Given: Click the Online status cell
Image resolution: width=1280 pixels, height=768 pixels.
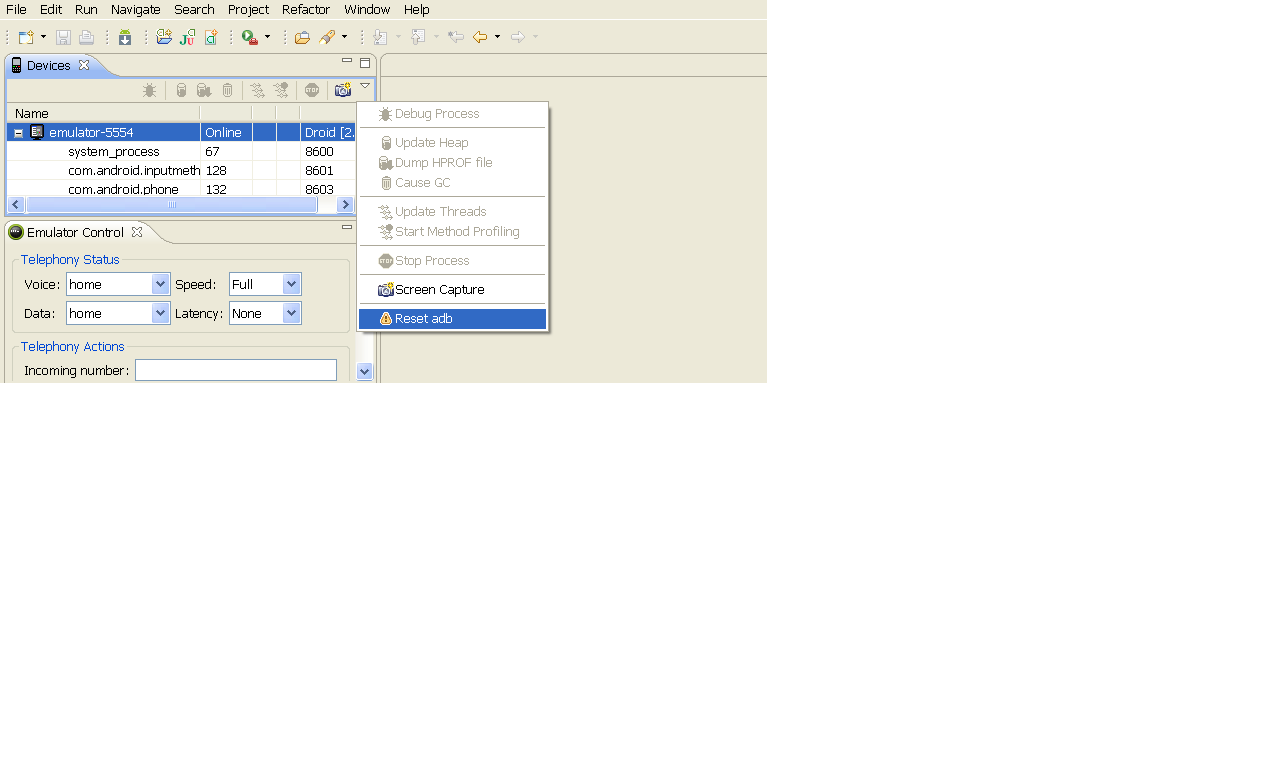Looking at the screenshot, I should pyautogui.click(x=226, y=133).
